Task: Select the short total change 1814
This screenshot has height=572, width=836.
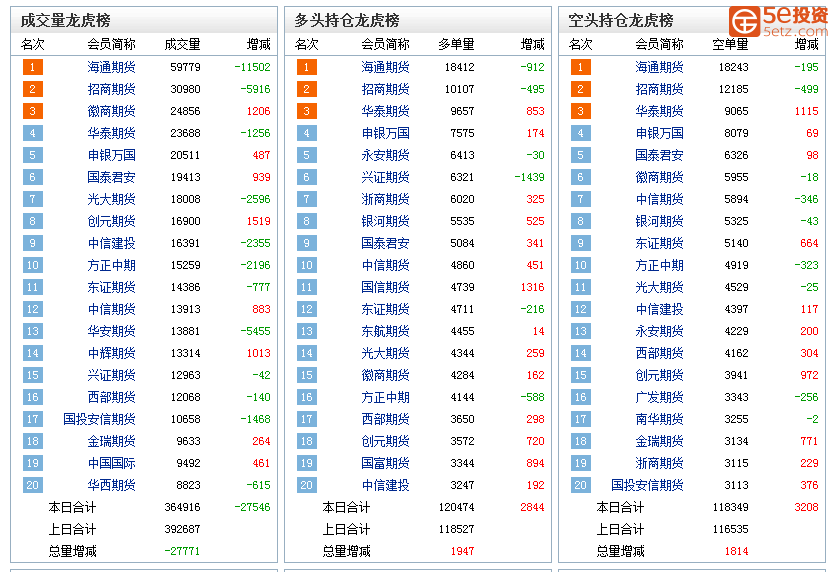Action: (x=736, y=551)
